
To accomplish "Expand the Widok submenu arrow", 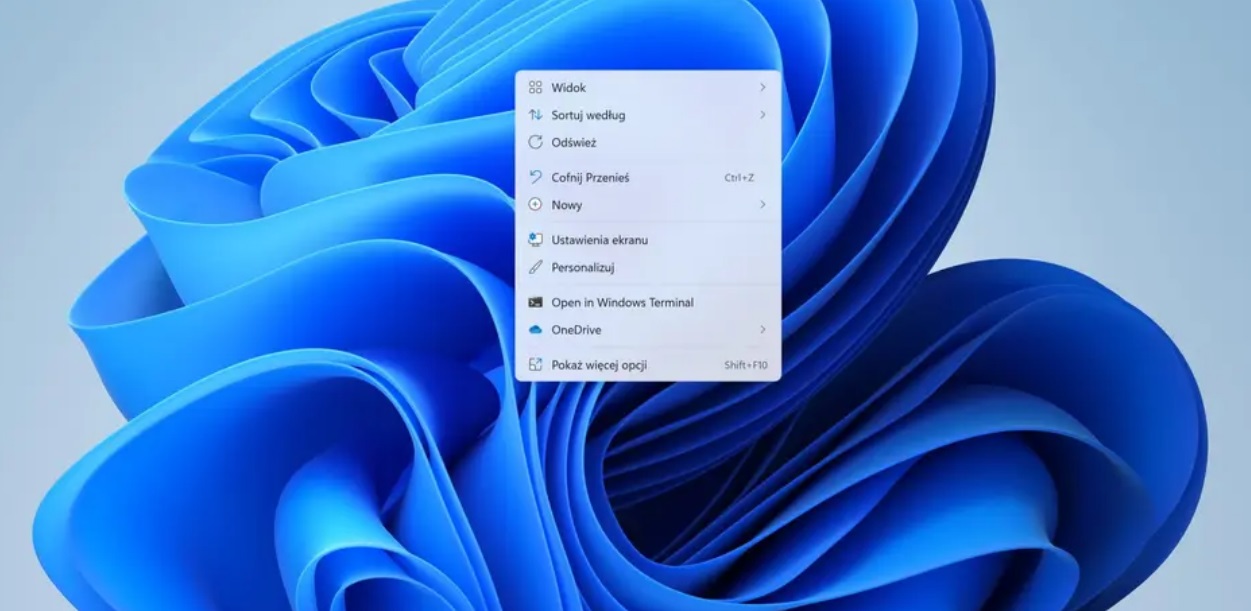I will click(762, 88).
